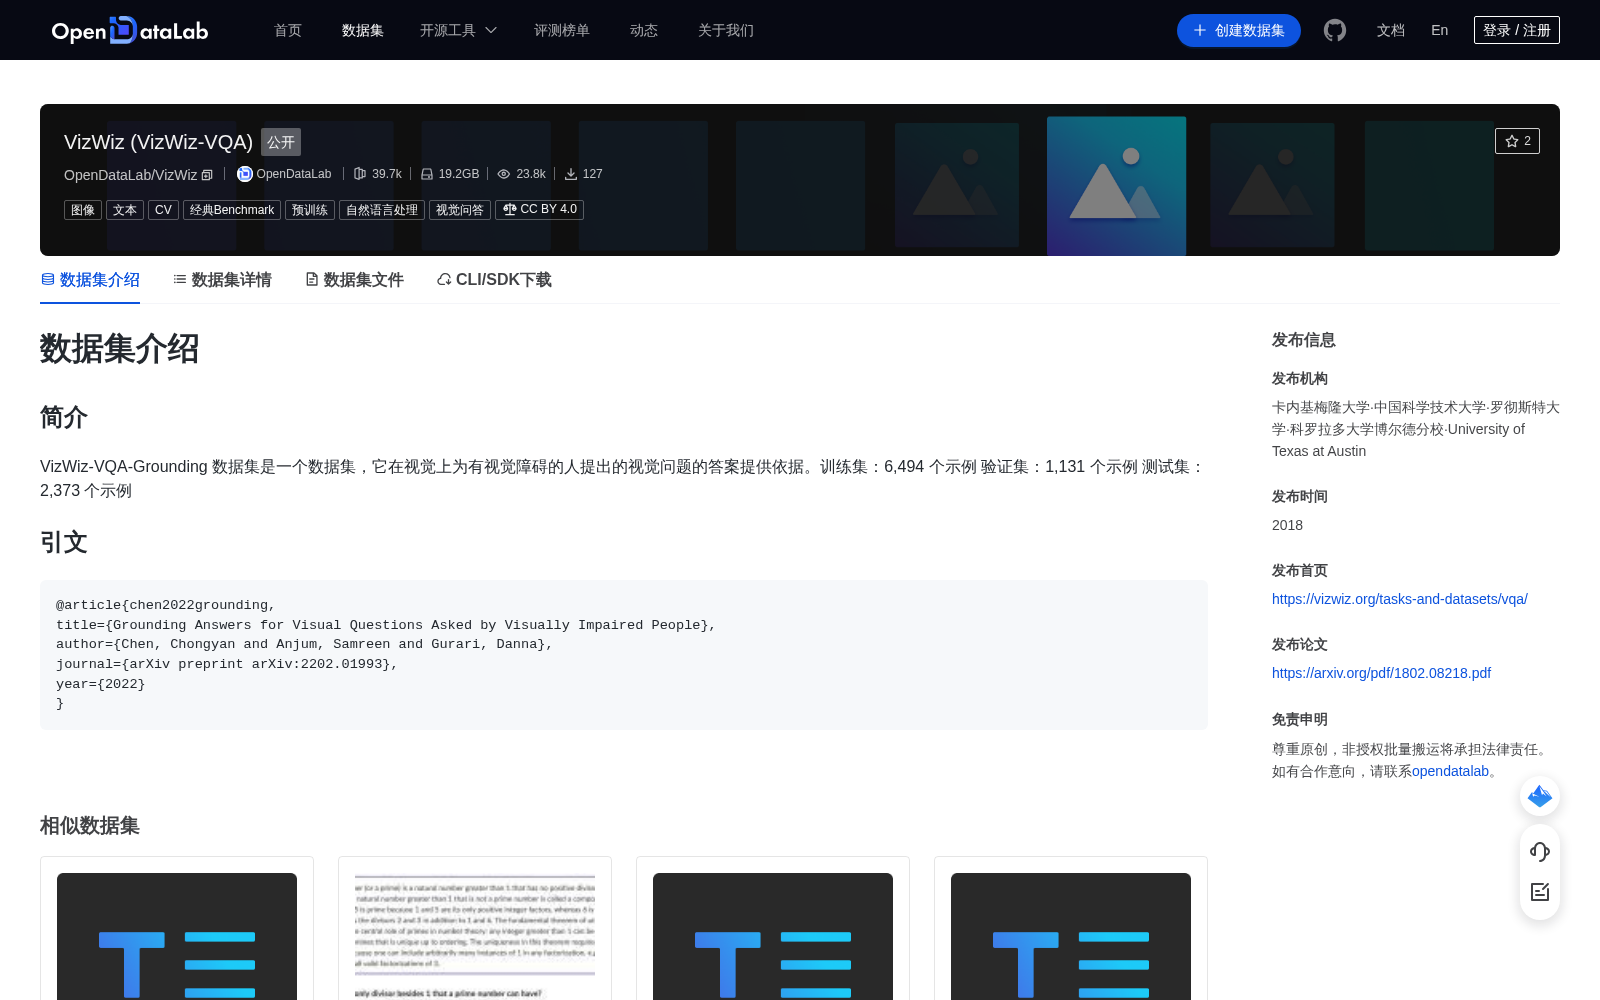Click the opendatalab contact link
The height and width of the screenshot is (1000, 1600).
coord(1450,771)
